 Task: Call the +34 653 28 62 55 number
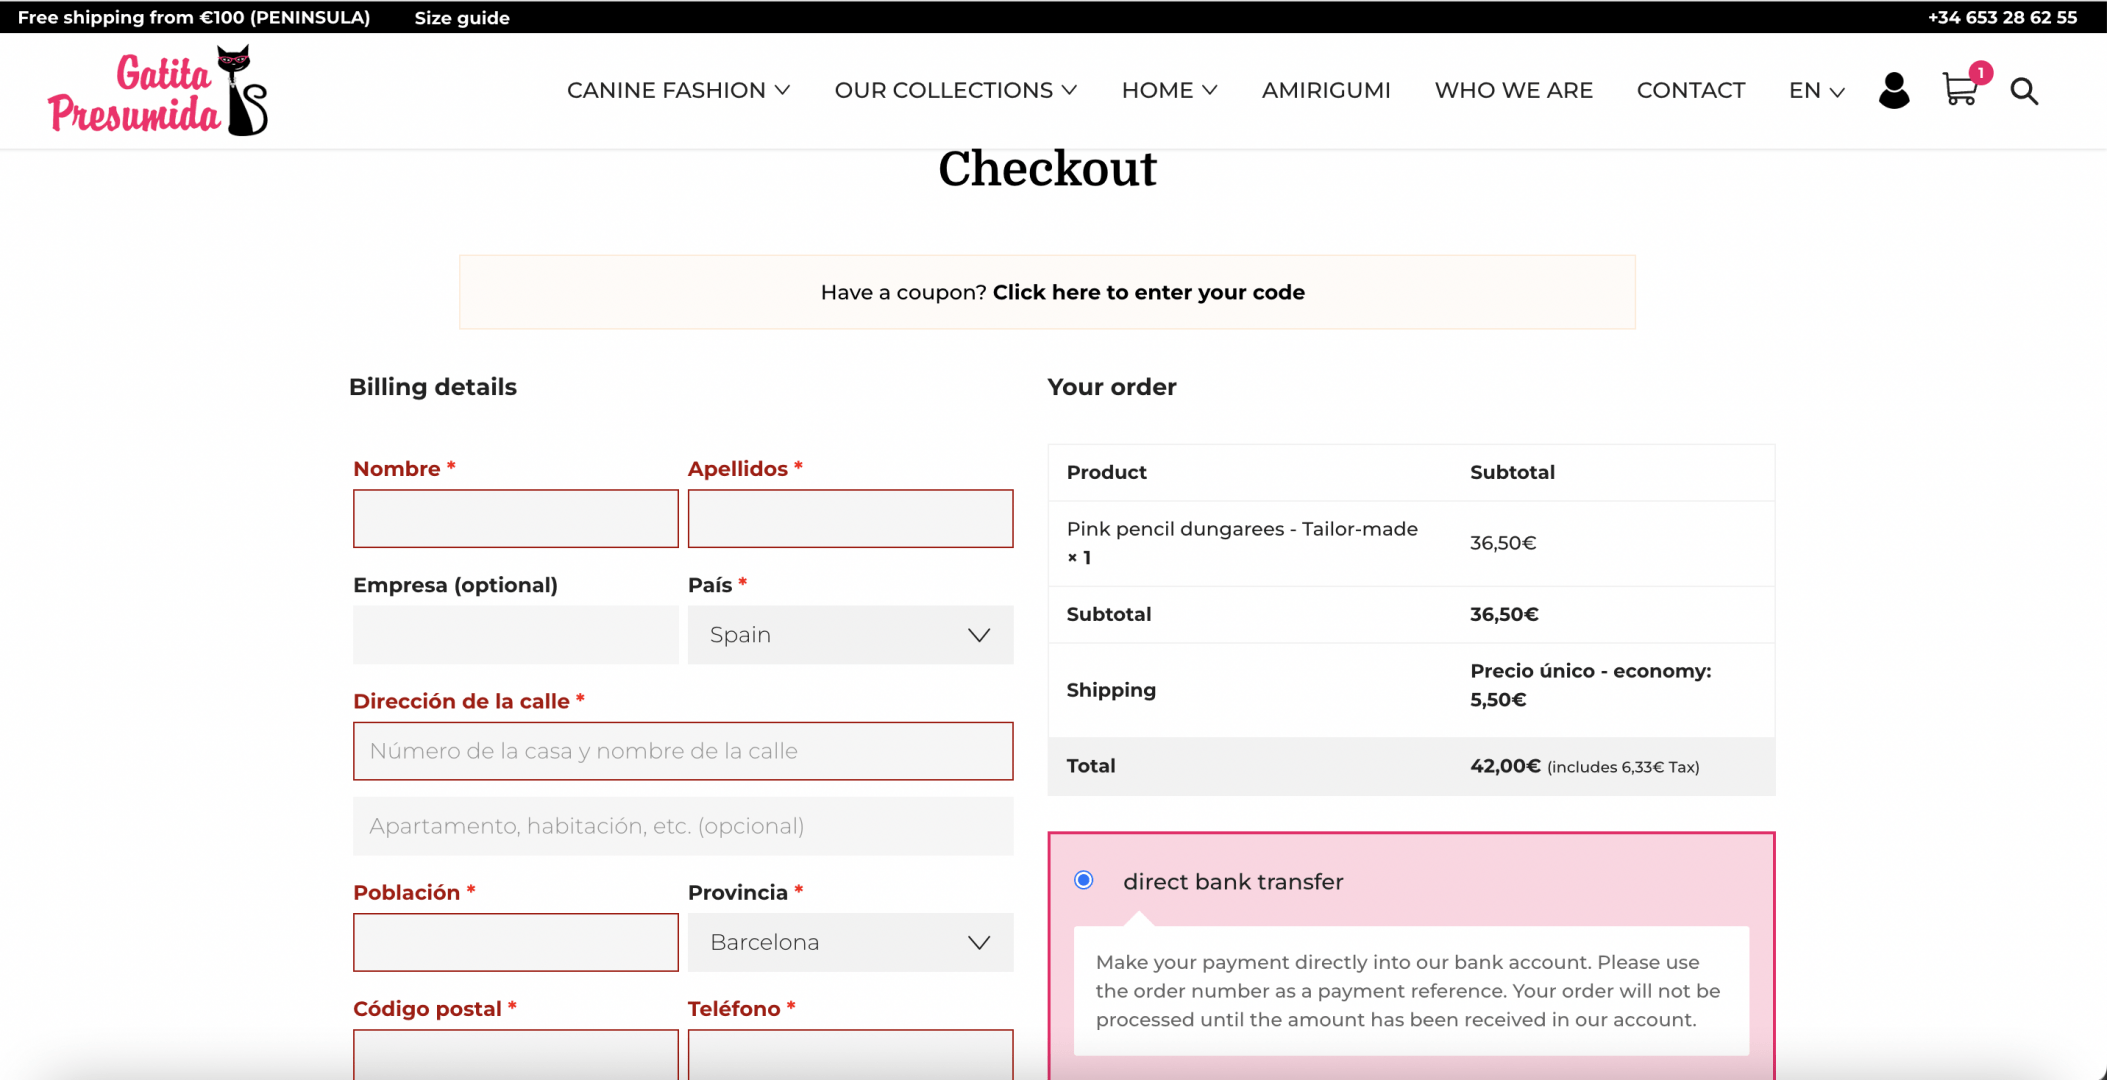pos(2002,17)
